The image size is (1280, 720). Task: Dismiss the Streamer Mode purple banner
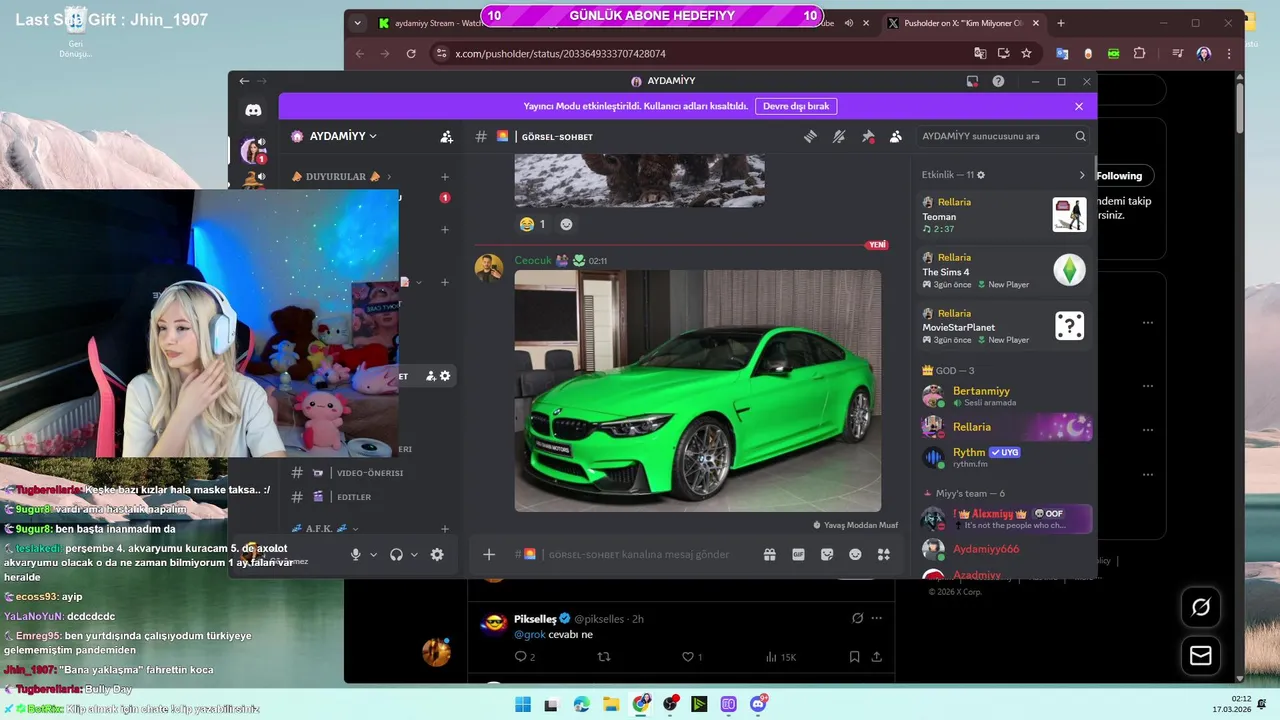[x=1079, y=106]
